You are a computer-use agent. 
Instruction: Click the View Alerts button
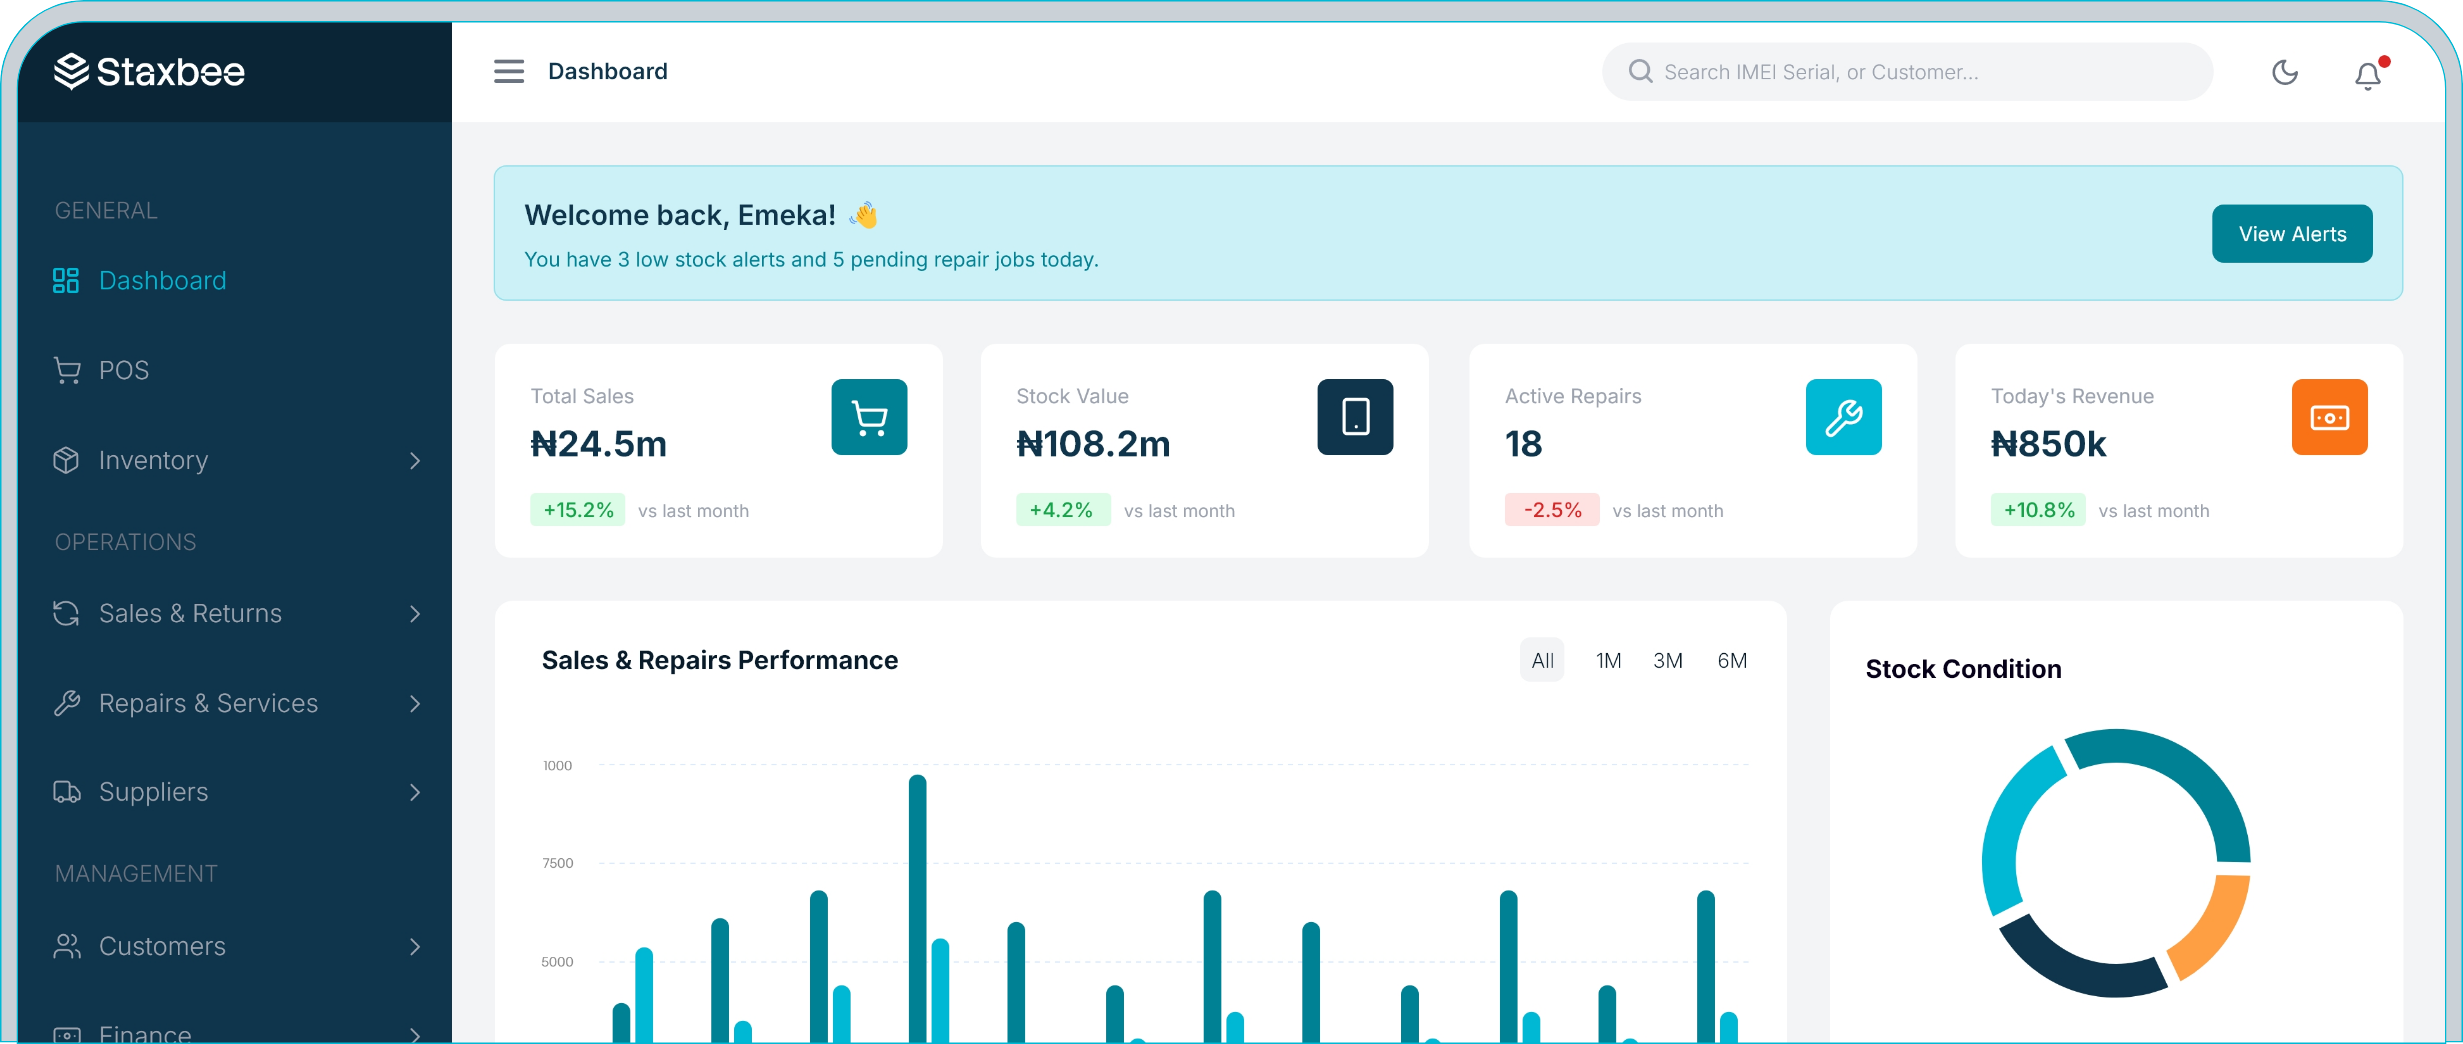pyautogui.click(x=2292, y=233)
